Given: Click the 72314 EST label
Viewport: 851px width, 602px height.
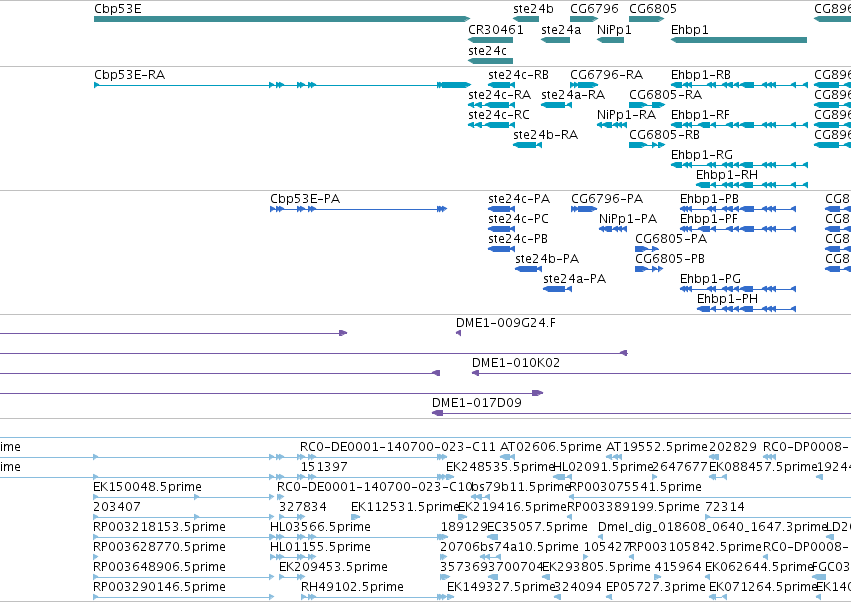Looking at the screenshot, I should pyautogui.click(x=725, y=507).
